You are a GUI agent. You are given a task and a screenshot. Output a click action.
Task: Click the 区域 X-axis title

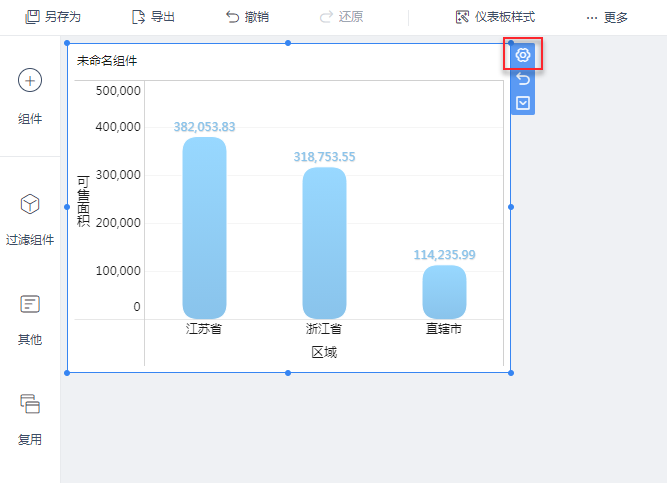click(x=324, y=352)
